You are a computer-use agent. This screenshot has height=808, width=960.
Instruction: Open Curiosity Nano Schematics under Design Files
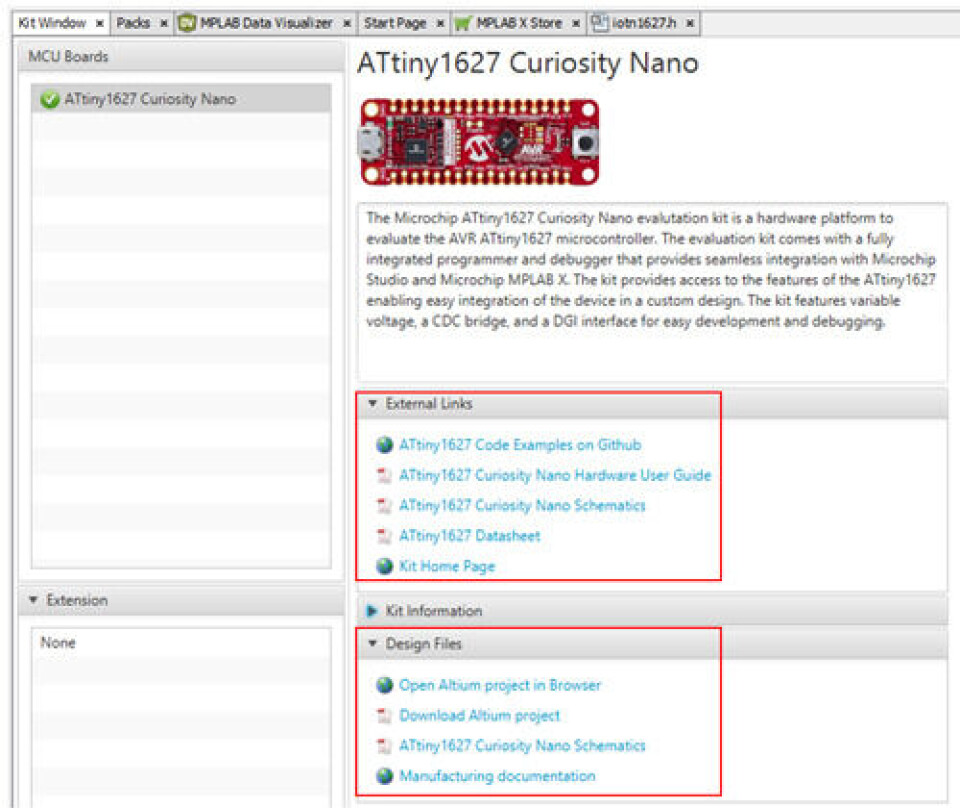coord(522,746)
